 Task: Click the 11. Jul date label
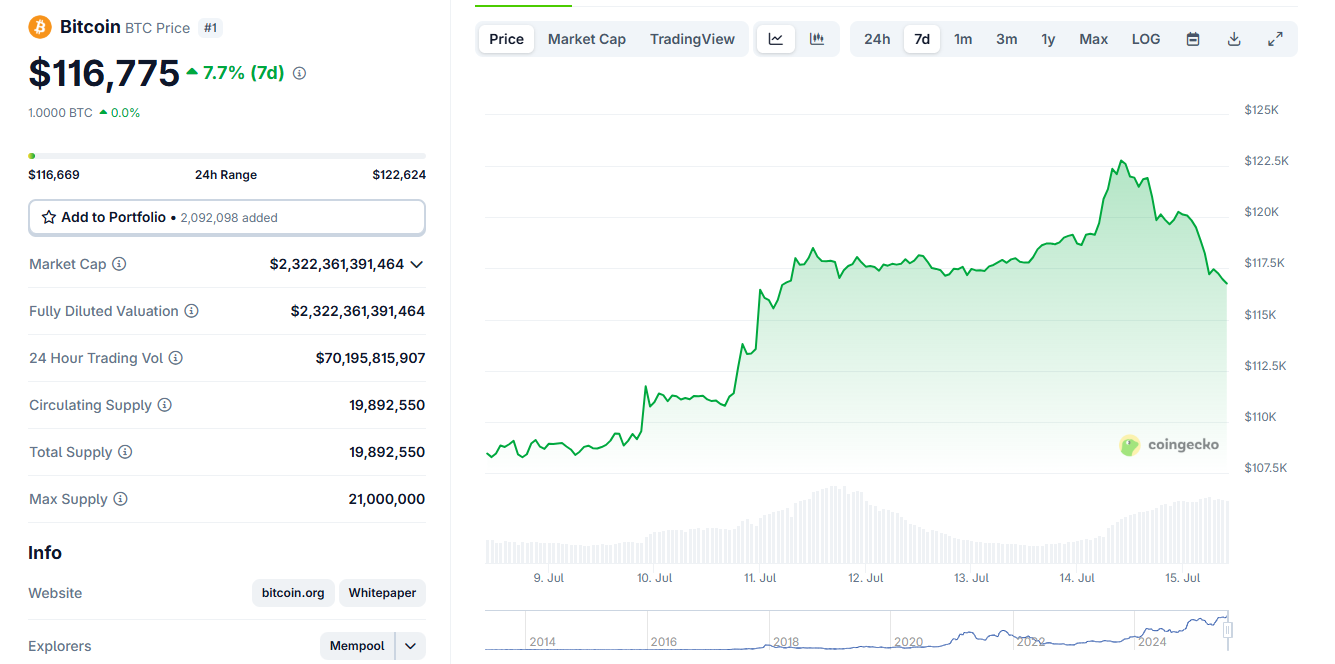760,578
